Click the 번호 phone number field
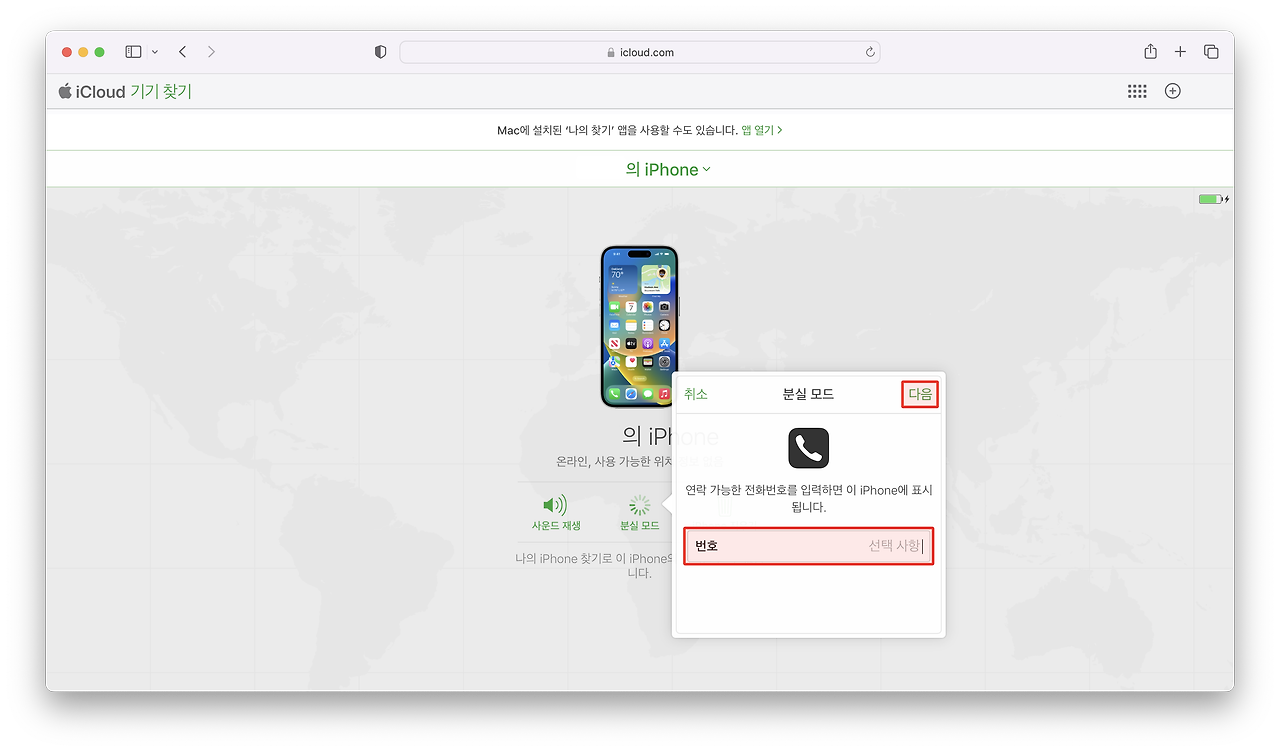This screenshot has width=1280, height=752. (x=809, y=546)
